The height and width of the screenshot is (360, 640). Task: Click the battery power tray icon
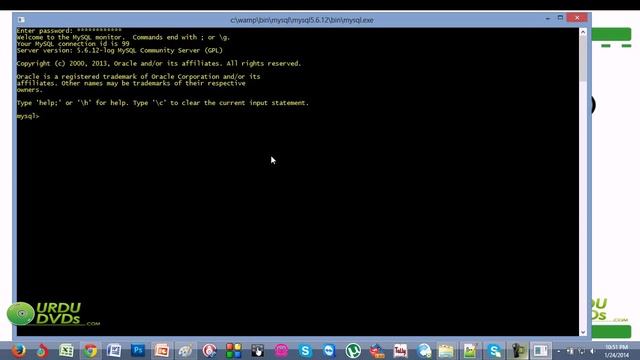[x=570, y=351]
